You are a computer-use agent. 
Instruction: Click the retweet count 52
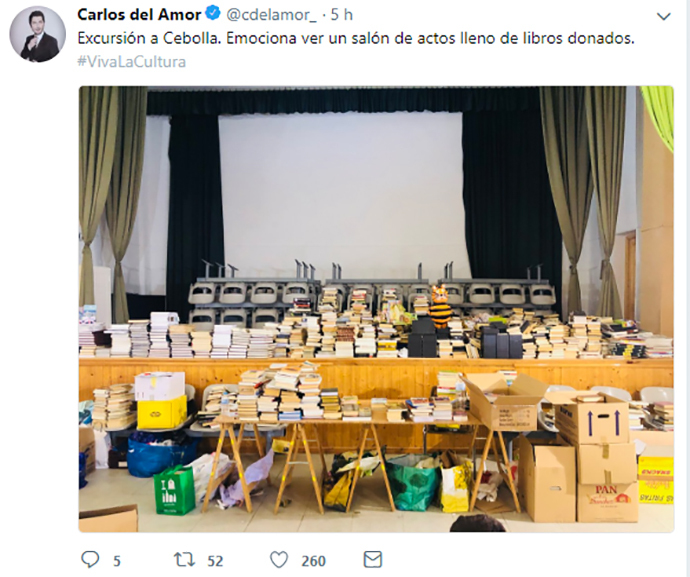(x=215, y=561)
